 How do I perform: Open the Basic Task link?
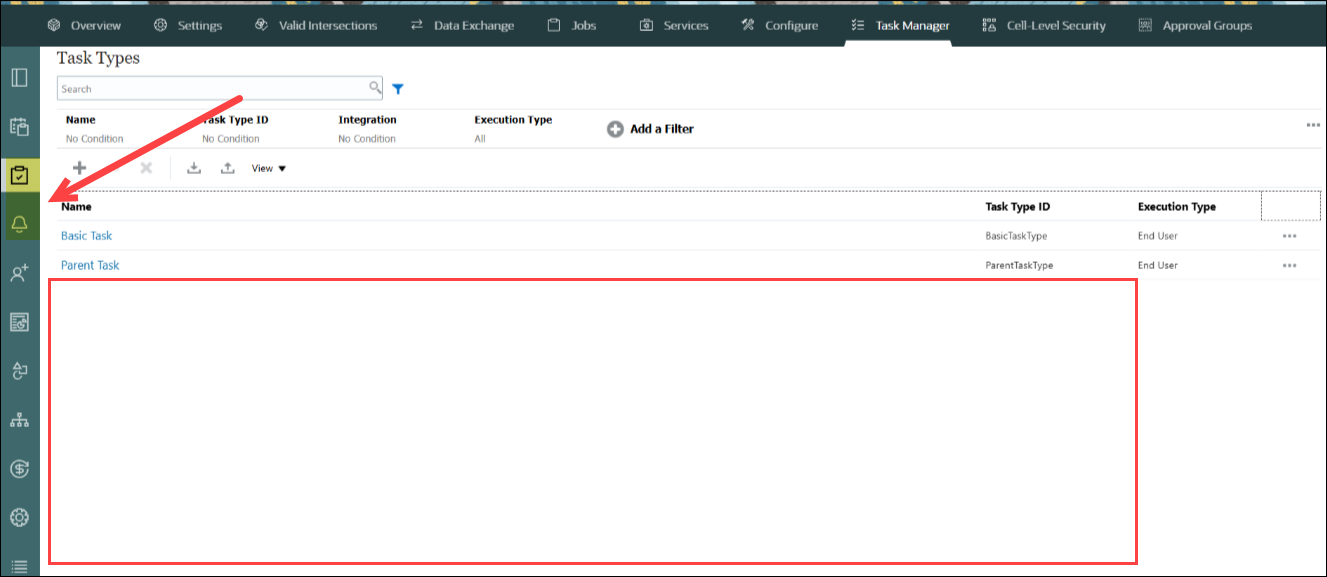86,236
